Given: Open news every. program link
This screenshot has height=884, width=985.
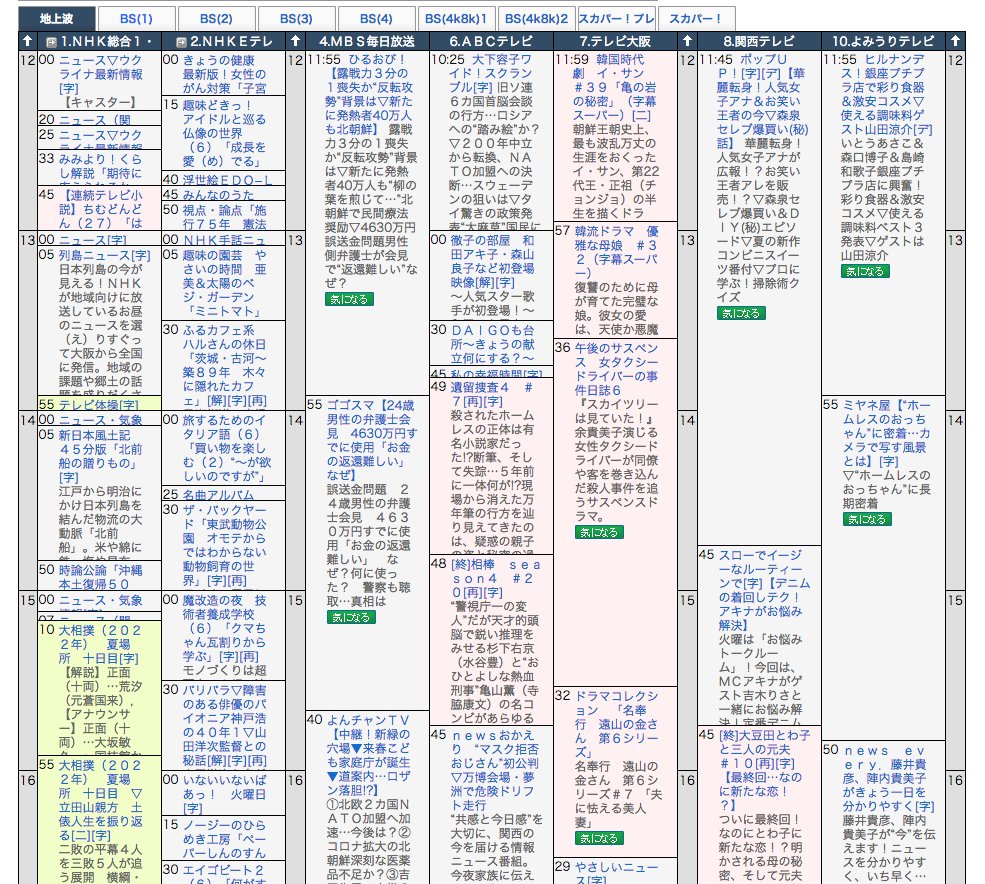Looking at the screenshot, I should 889,778.
